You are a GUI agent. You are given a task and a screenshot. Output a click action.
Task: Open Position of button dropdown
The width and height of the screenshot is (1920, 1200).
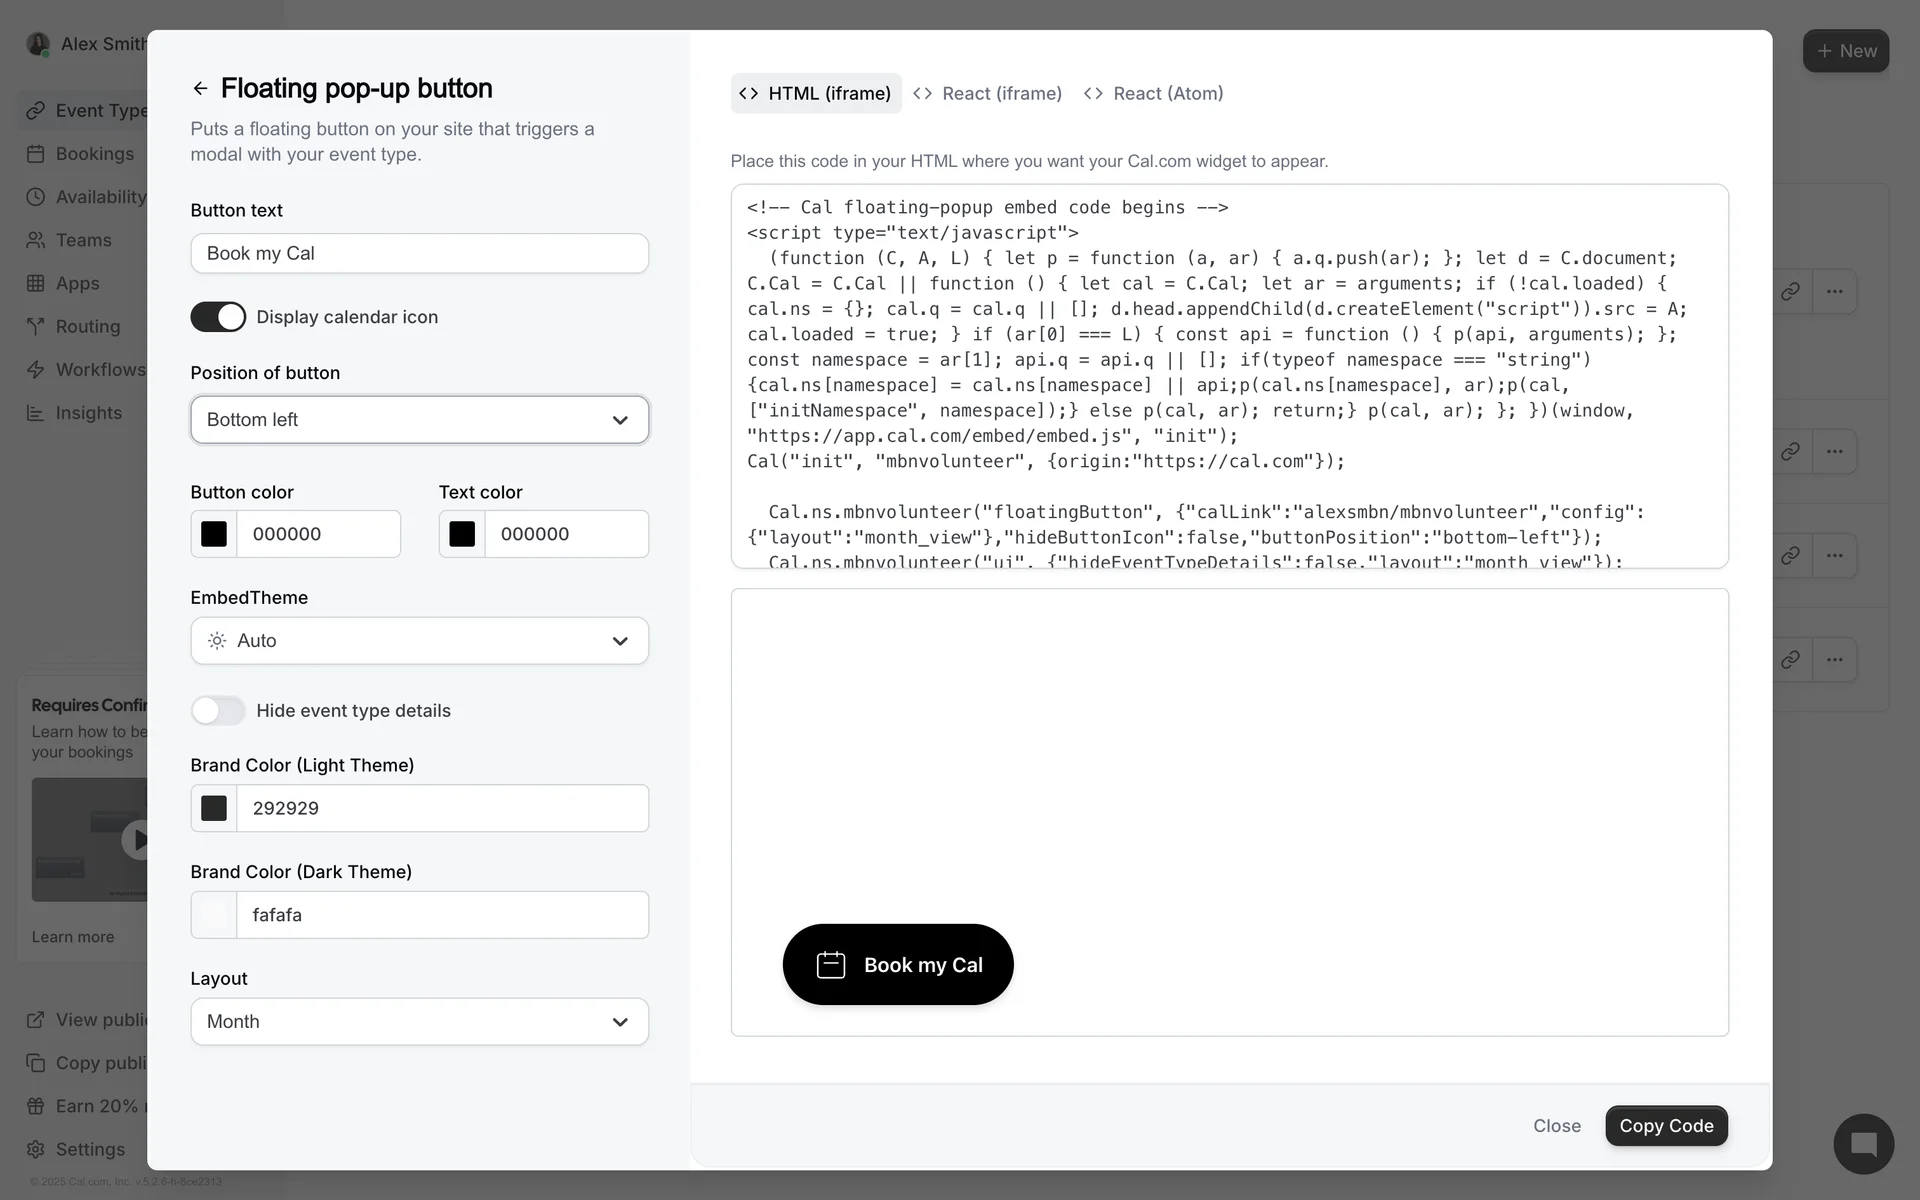[x=419, y=420]
